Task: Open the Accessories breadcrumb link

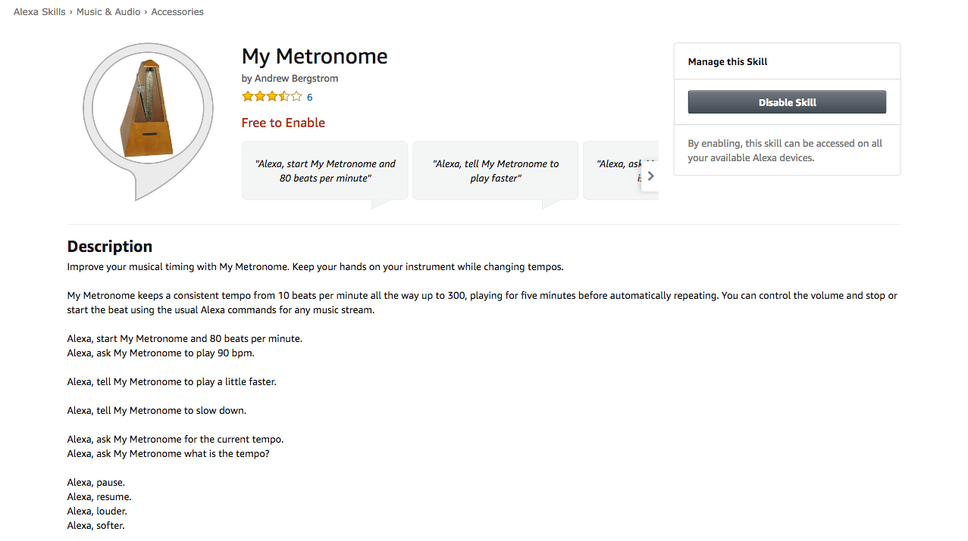Action: click(x=177, y=12)
